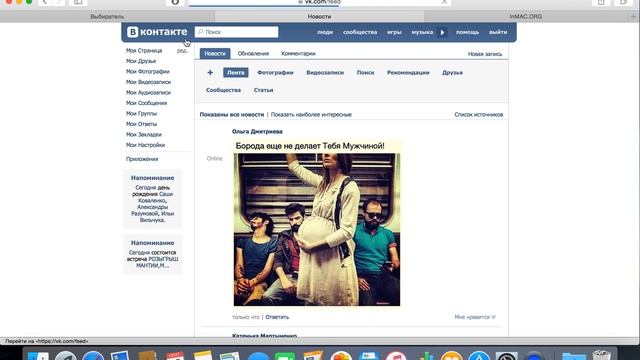Open Safari compass icon in the Dock
This screenshot has width=640, height=360.
pos(93,355)
